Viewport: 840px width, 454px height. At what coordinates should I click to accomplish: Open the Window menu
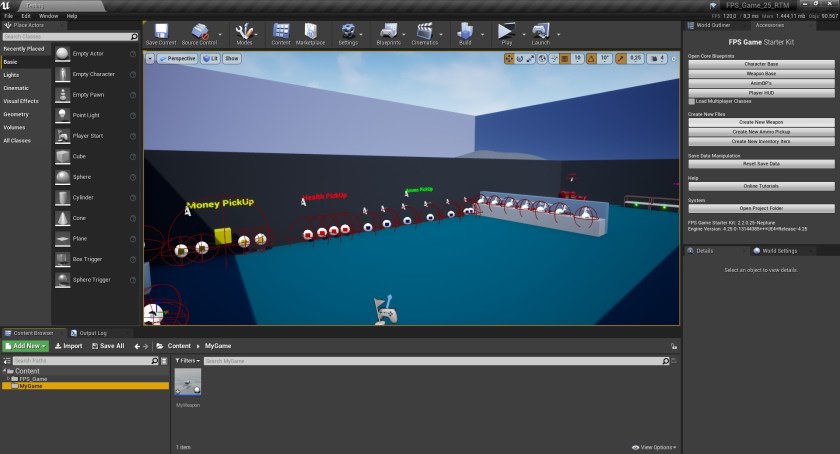coord(48,16)
